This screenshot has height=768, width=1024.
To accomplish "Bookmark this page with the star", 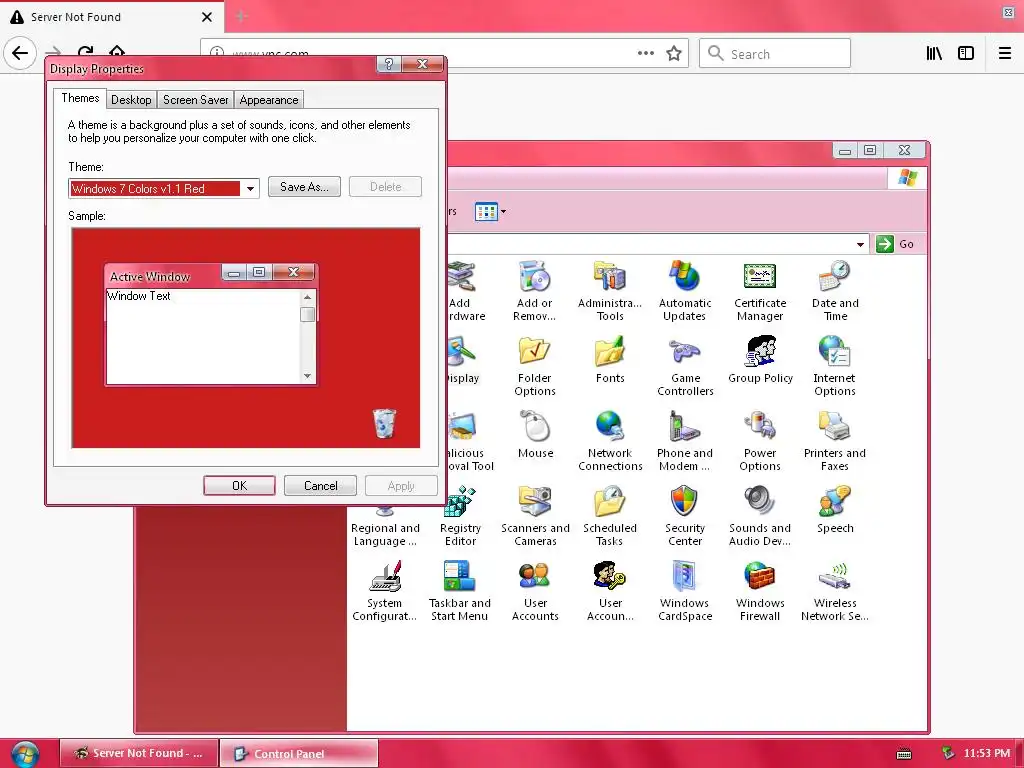I will coord(674,54).
